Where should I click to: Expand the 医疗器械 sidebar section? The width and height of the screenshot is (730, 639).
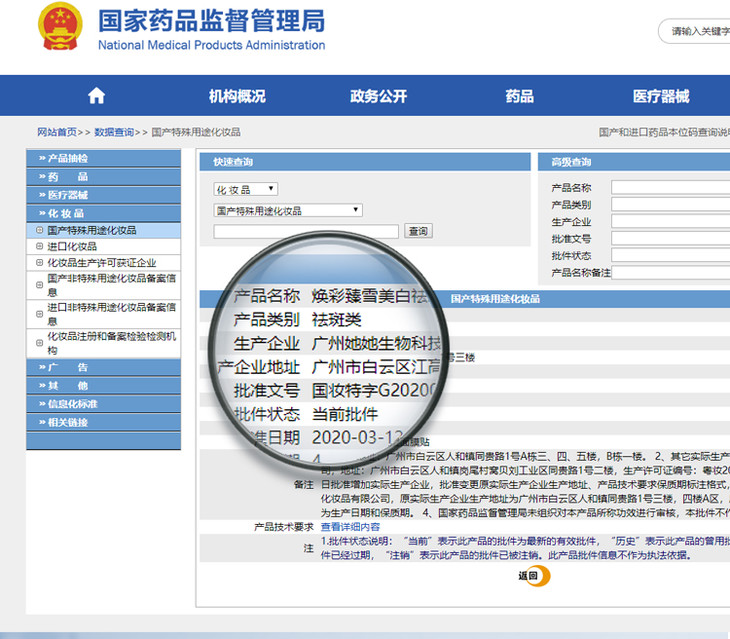[103, 195]
